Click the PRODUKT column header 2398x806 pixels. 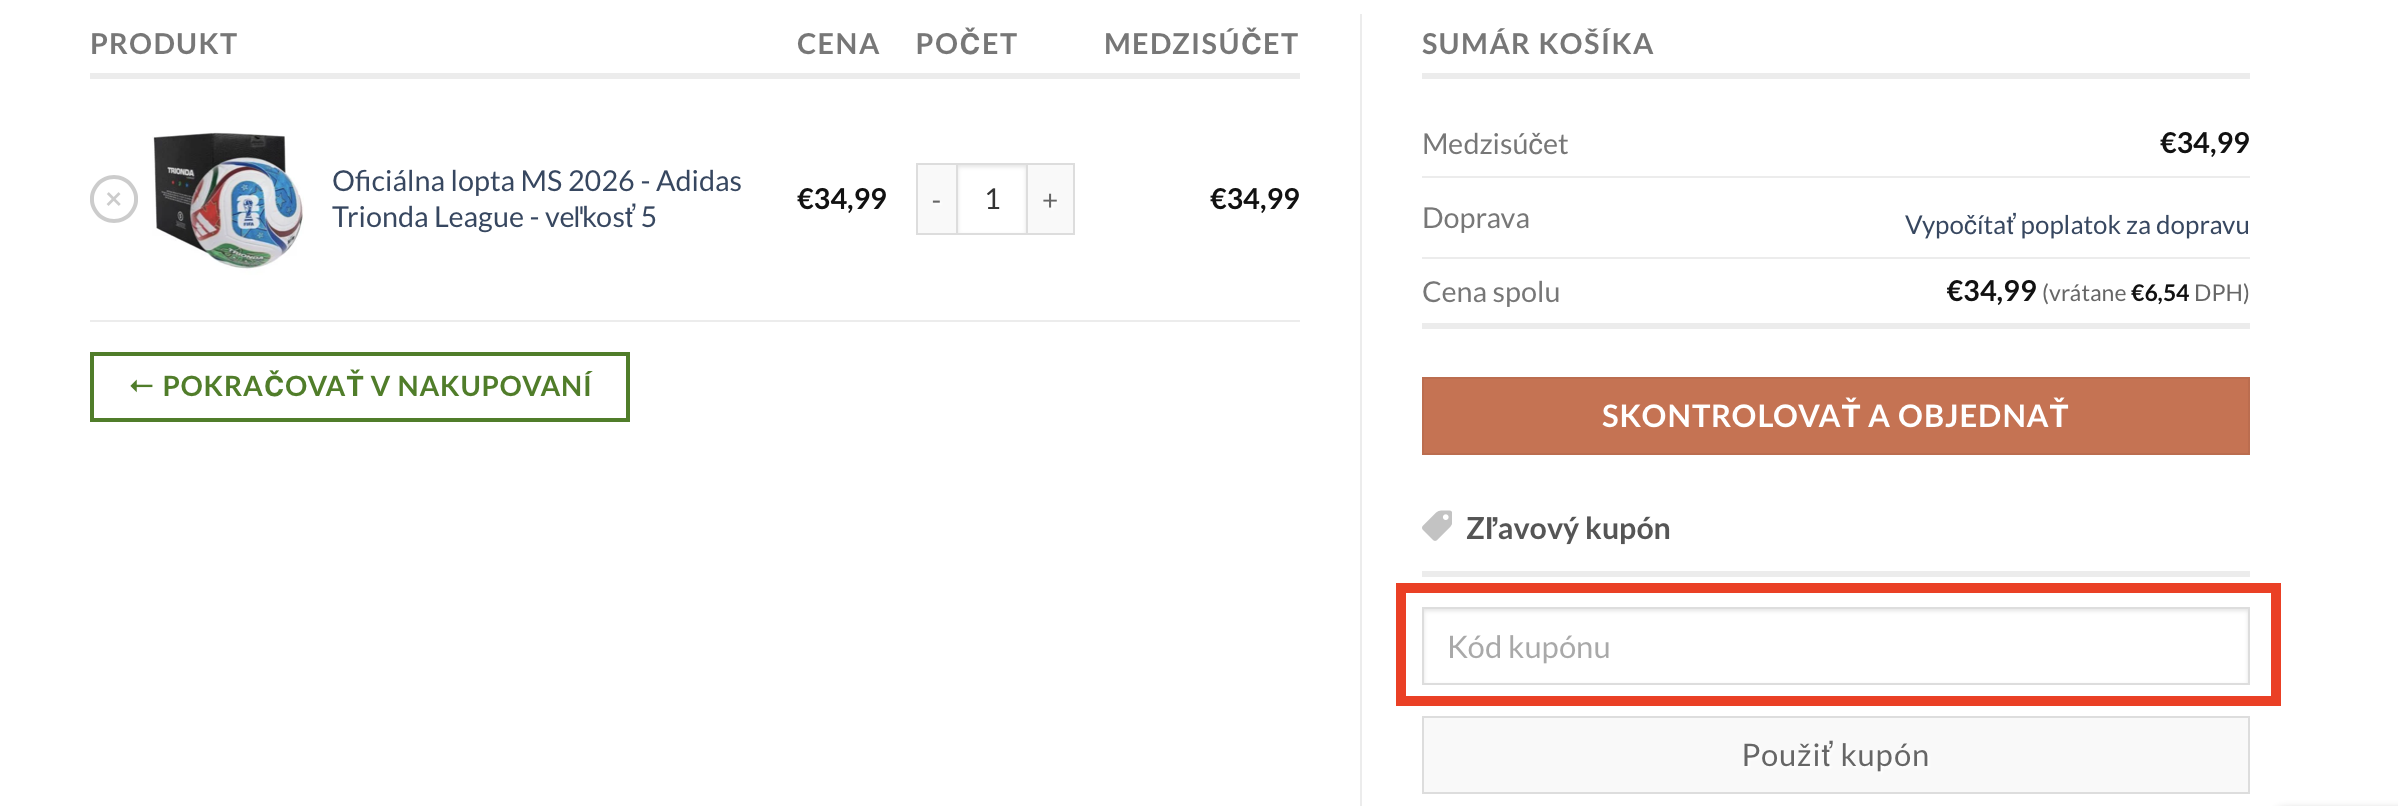tap(164, 44)
